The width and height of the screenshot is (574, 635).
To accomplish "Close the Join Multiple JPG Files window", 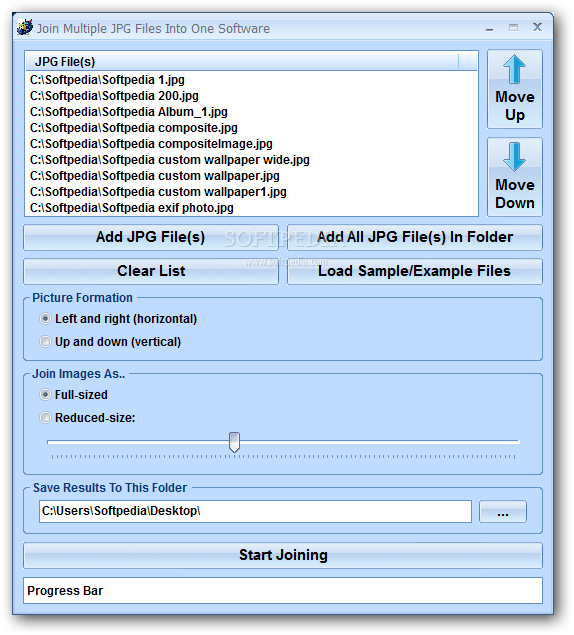I will click(537, 28).
